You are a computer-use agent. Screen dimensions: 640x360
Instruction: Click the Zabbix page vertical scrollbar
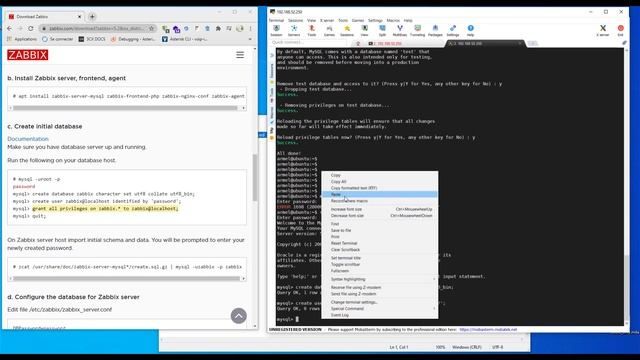coord(255,178)
